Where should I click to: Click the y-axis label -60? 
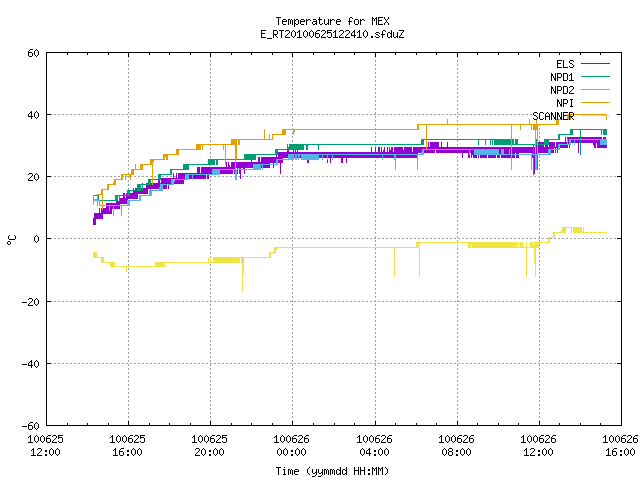pos(31,426)
